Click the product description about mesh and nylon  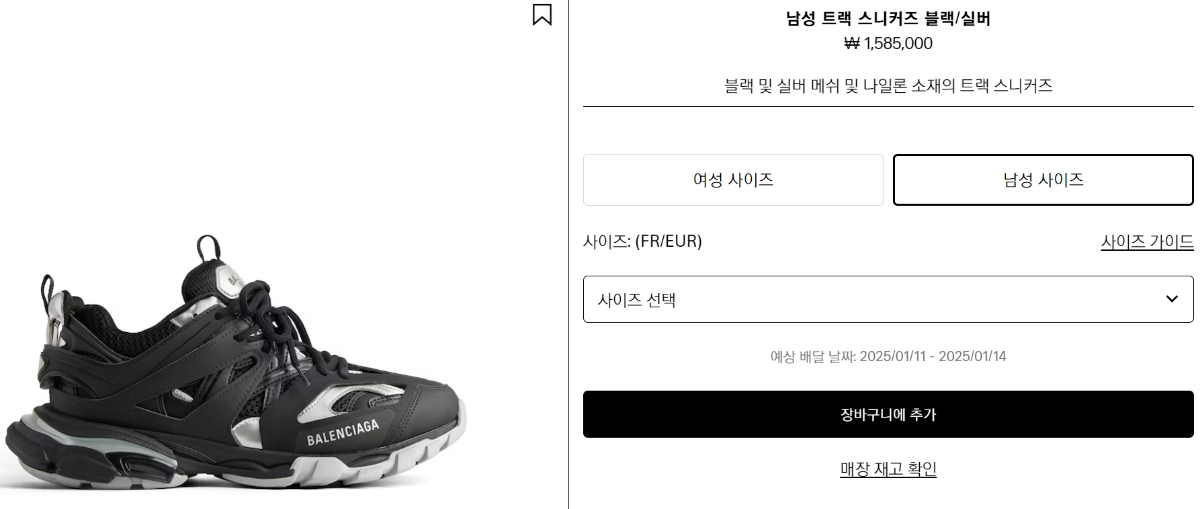888,86
